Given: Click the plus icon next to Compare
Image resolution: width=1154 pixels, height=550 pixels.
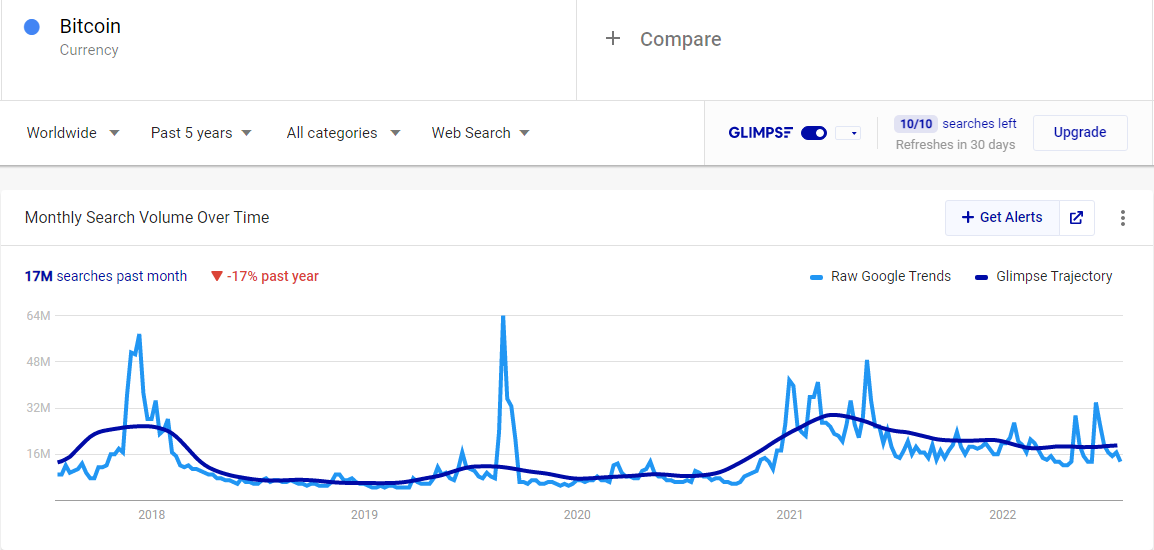Looking at the screenshot, I should point(614,39).
